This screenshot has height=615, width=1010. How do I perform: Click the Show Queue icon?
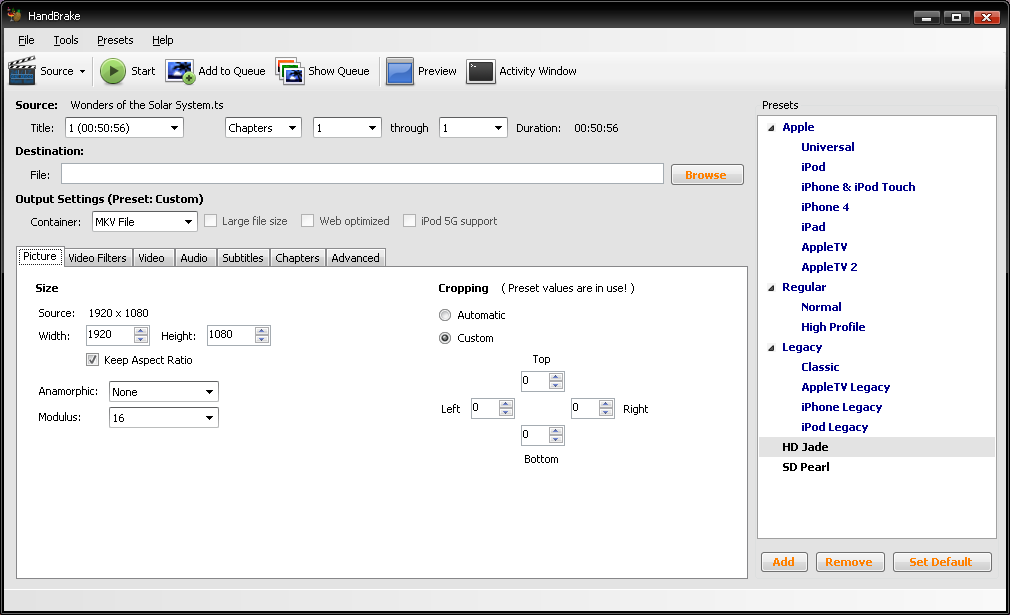(290, 71)
